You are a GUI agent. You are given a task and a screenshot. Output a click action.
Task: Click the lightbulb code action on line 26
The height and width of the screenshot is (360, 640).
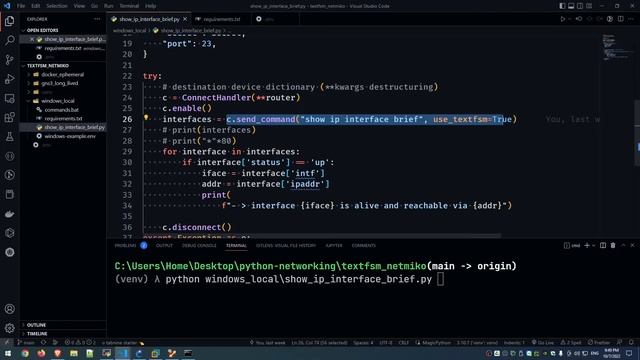(x=146, y=118)
